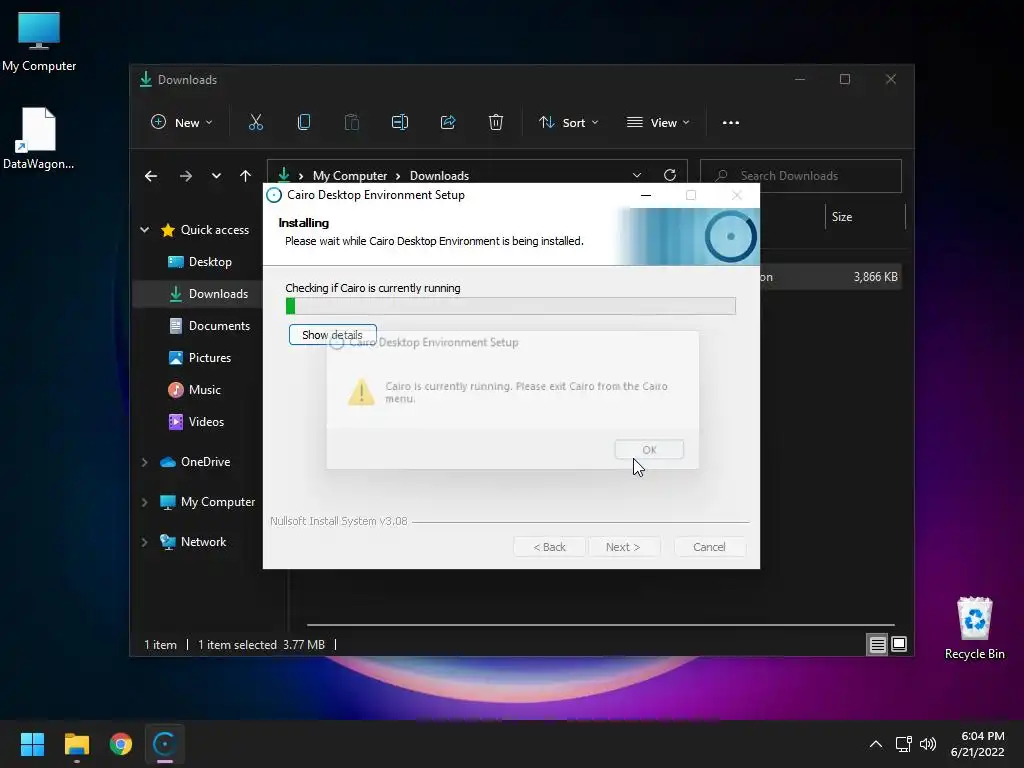The image size is (1024, 768).
Task: Open the Windows Start button
Action: coord(32,744)
